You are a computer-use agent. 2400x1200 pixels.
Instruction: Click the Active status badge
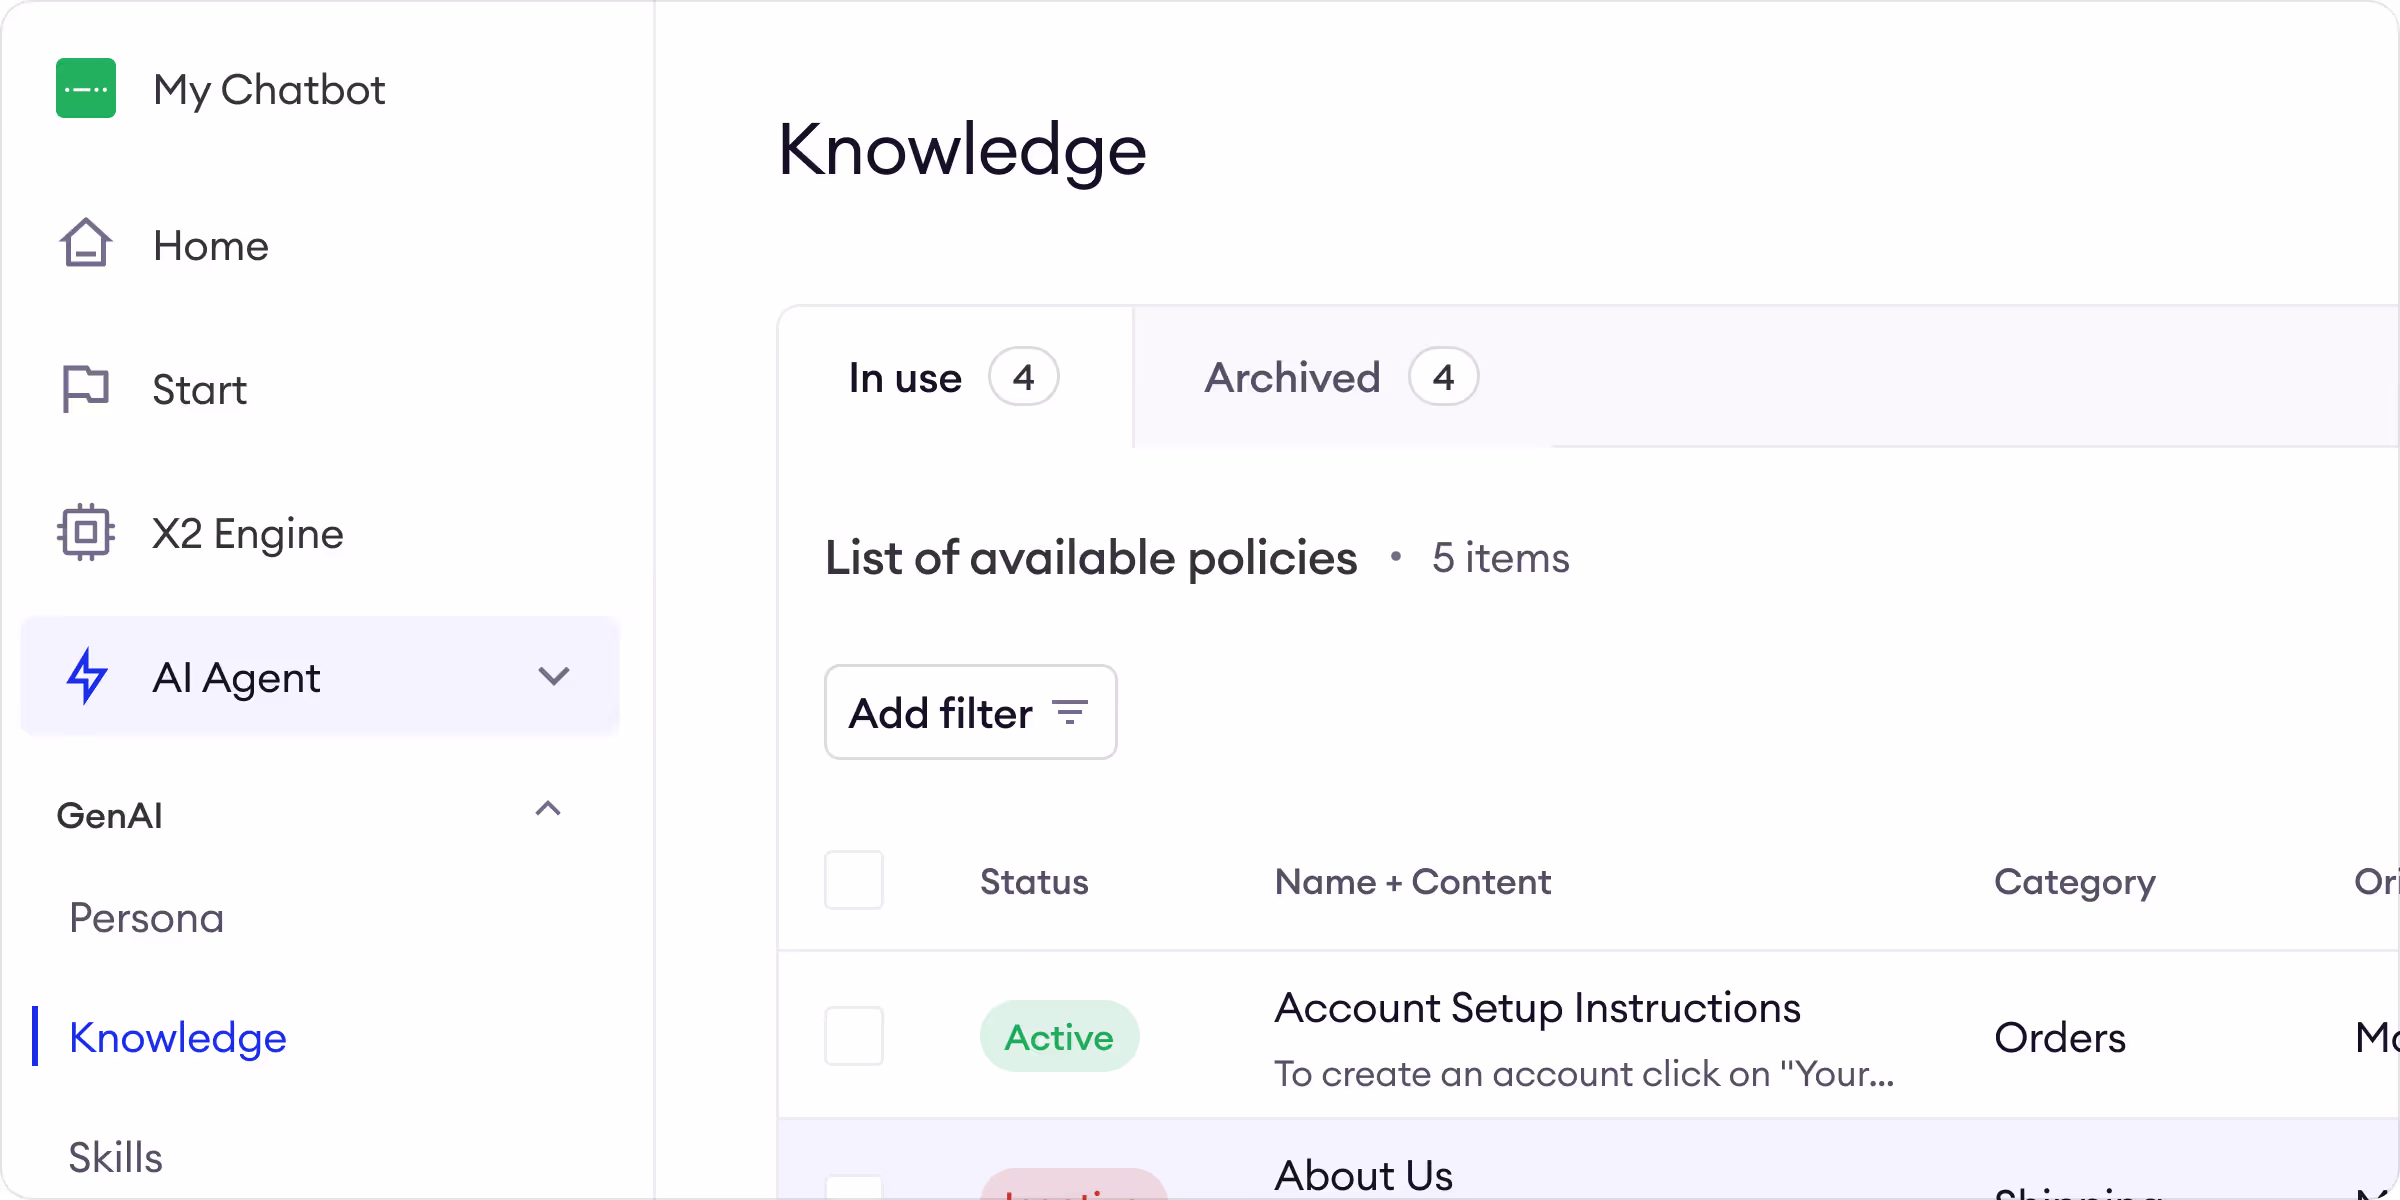coord(1059,1037)
